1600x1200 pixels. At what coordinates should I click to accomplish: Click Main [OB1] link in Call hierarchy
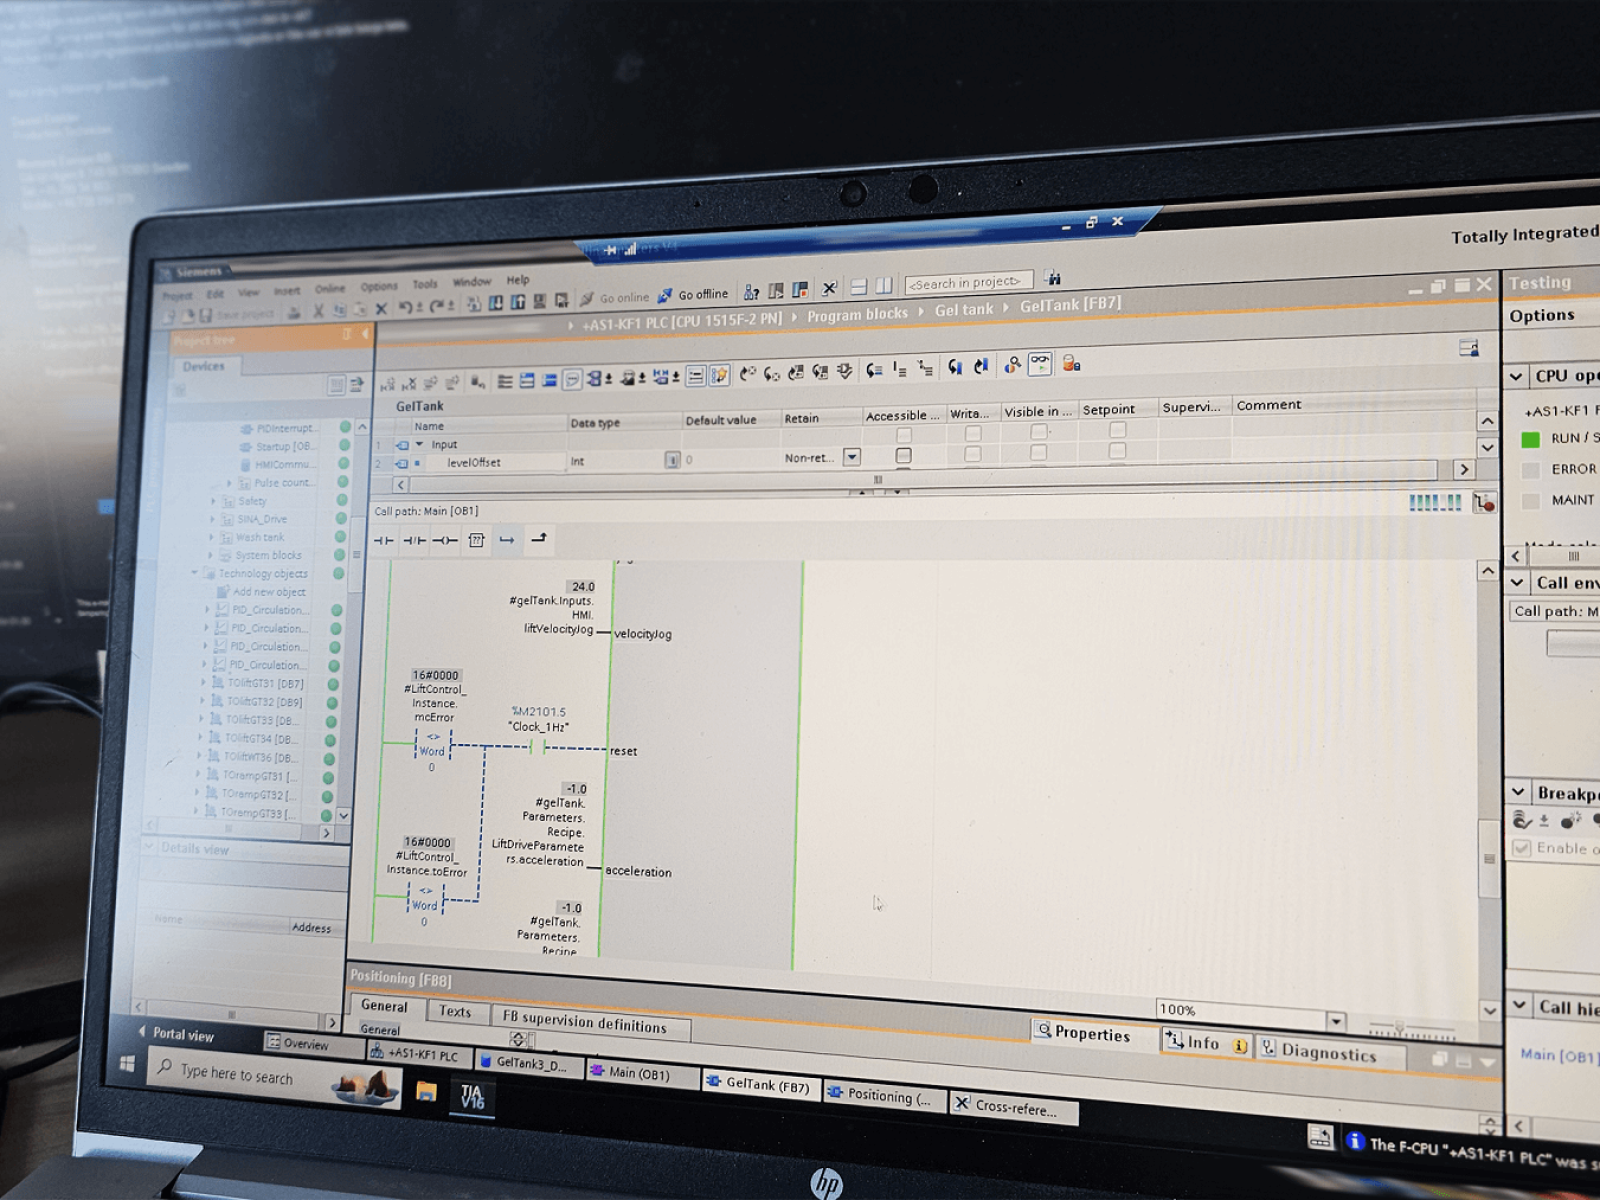[1558, 1056]
